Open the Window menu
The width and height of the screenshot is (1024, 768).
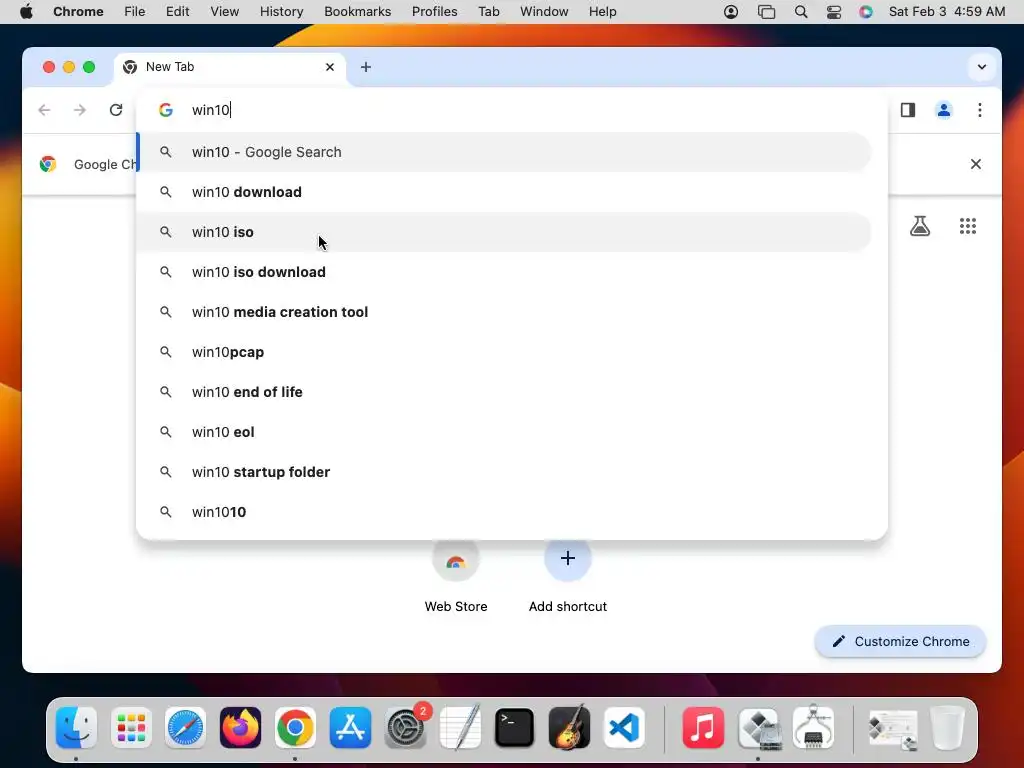coord(544,12)
